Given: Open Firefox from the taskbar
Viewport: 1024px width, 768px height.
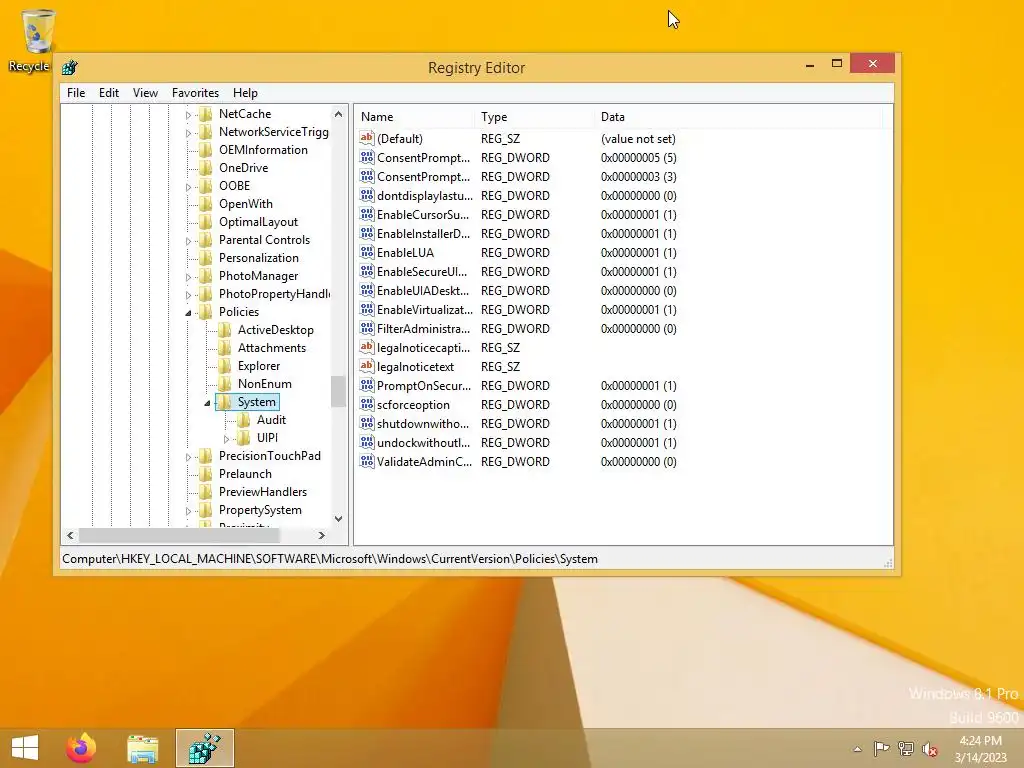Looking at the screenshot, I should coord(81,748).
